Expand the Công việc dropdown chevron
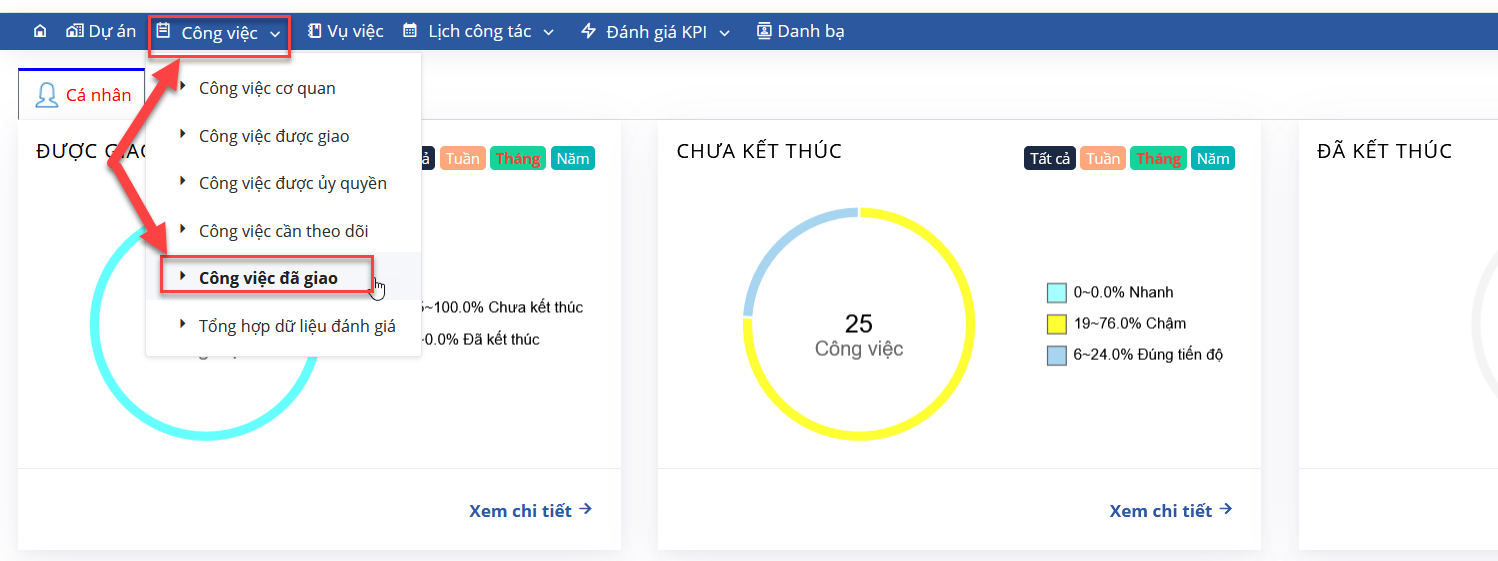Viewport: 1498px width, 561px height. tap(275, 34)
